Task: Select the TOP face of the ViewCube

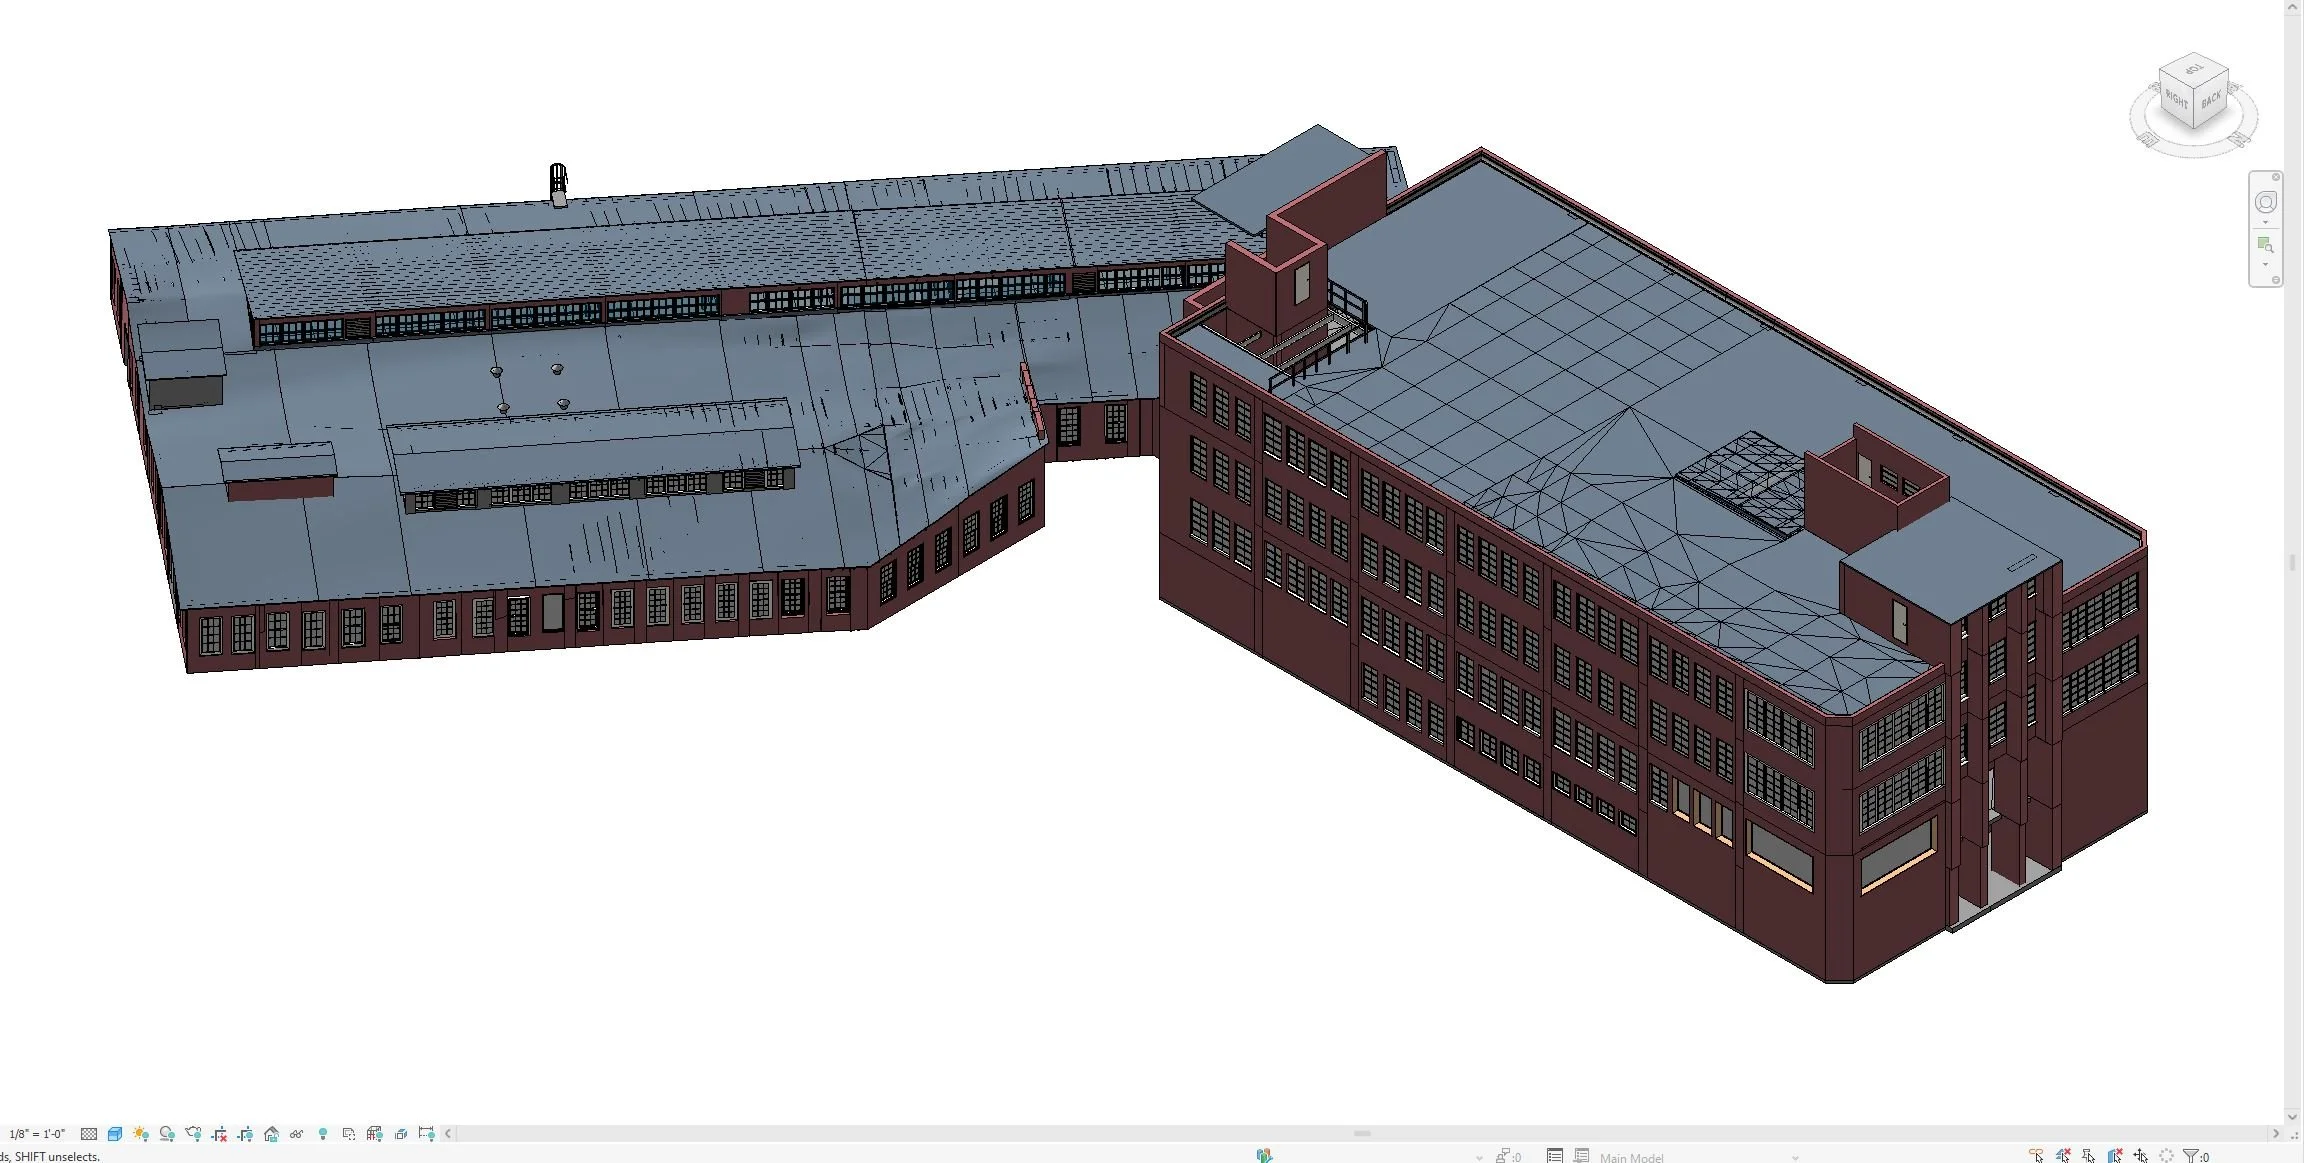Action: (2192, 70)
